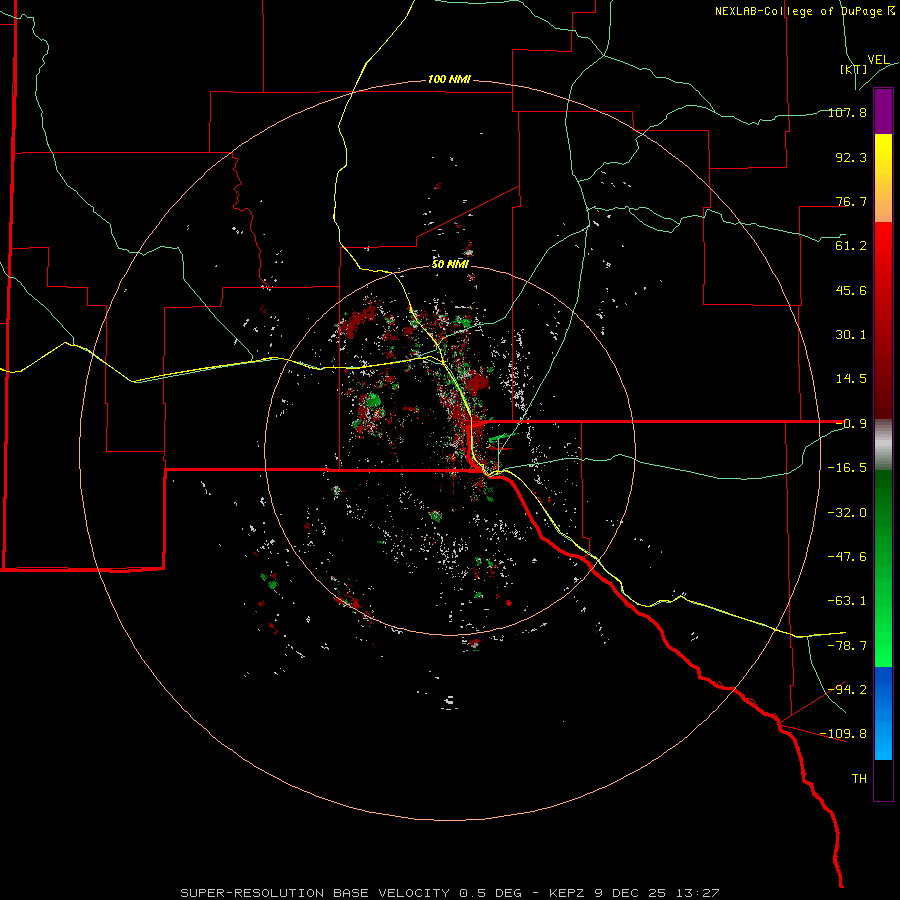Click the 50 NMI range ring label

click(x=450, y=264)
